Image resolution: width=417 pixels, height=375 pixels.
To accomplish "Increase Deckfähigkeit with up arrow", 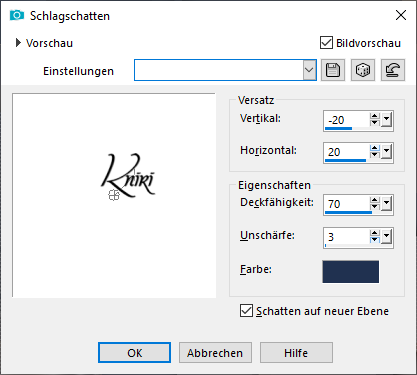I will 375,200.
